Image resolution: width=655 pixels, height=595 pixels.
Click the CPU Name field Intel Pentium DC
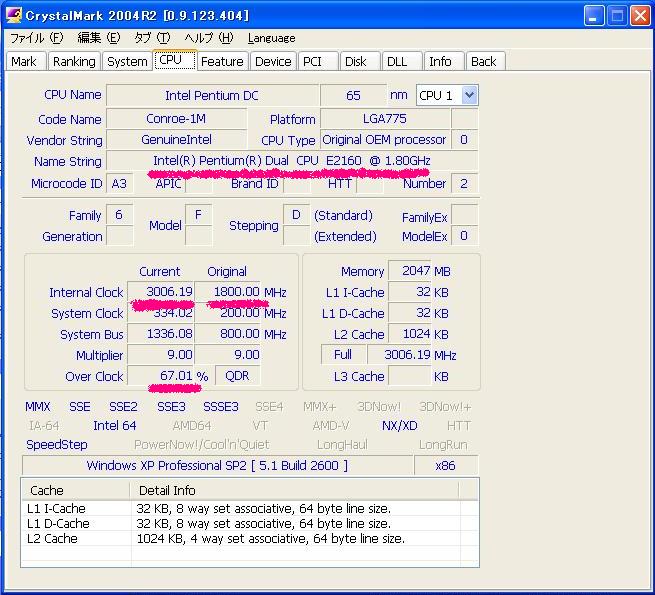pyautogui.click(x=212, y=95)
